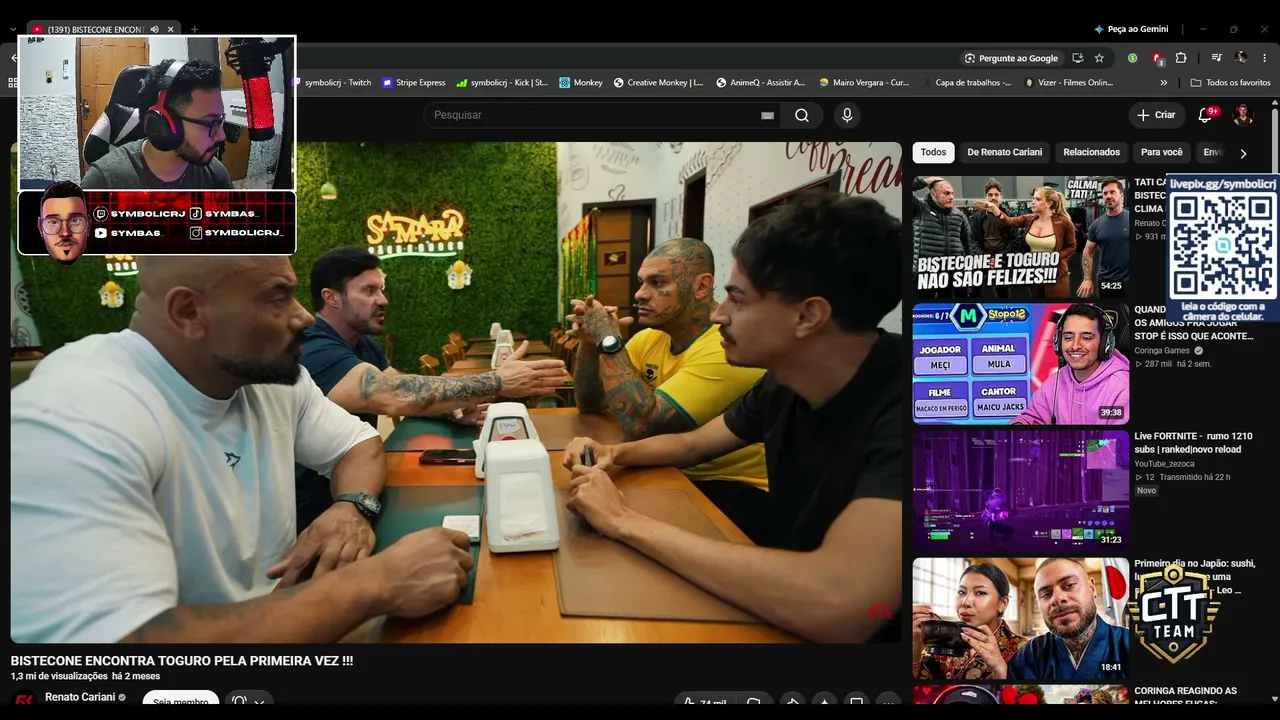Open the media control icon in Chrome toolbar
This screenshot has height=720, width=1280.
pyautogui.click(x=1217, y=58)
